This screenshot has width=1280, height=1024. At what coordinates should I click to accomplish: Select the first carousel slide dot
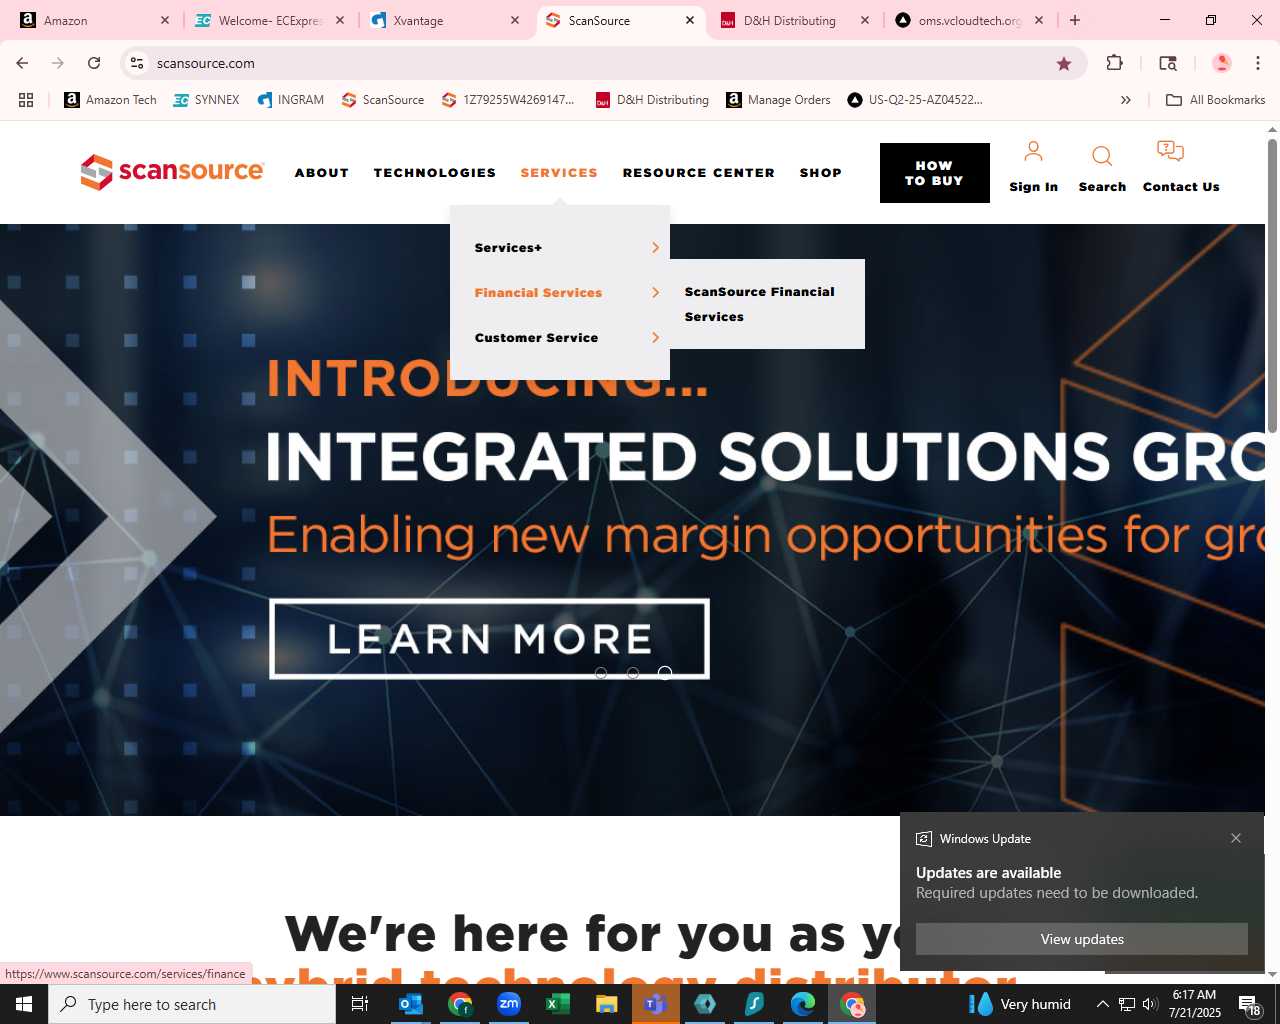(601, 673)
